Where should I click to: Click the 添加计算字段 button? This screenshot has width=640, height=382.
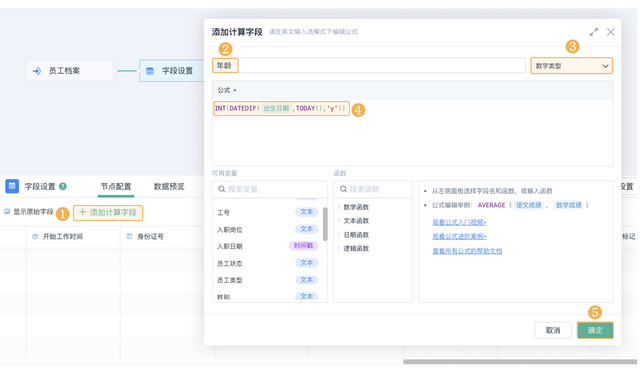coord(108,212)
